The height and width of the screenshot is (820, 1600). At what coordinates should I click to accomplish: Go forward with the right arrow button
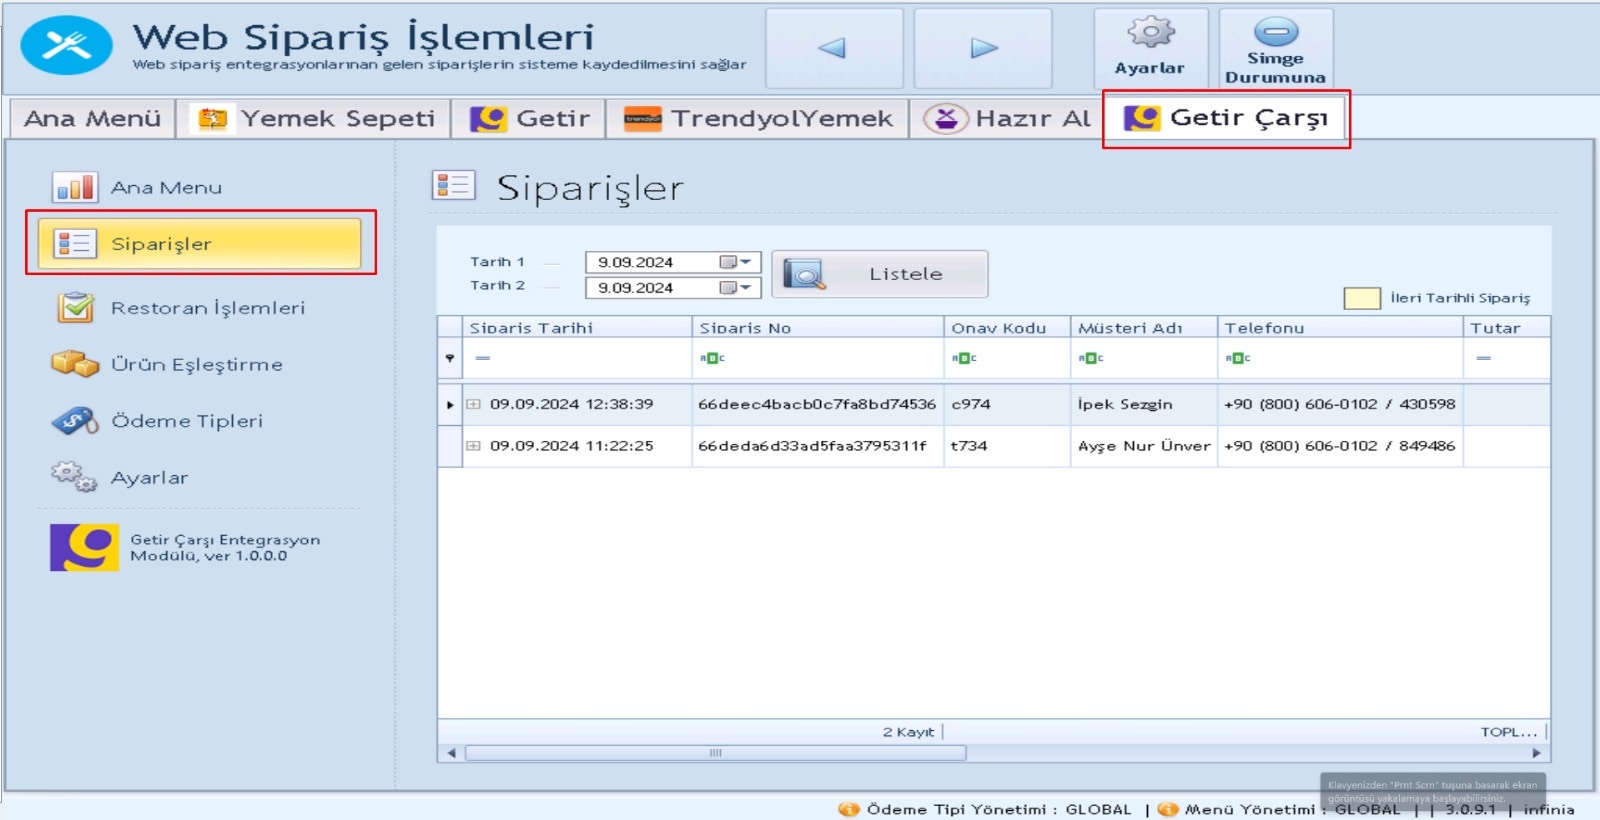point(983,48)
